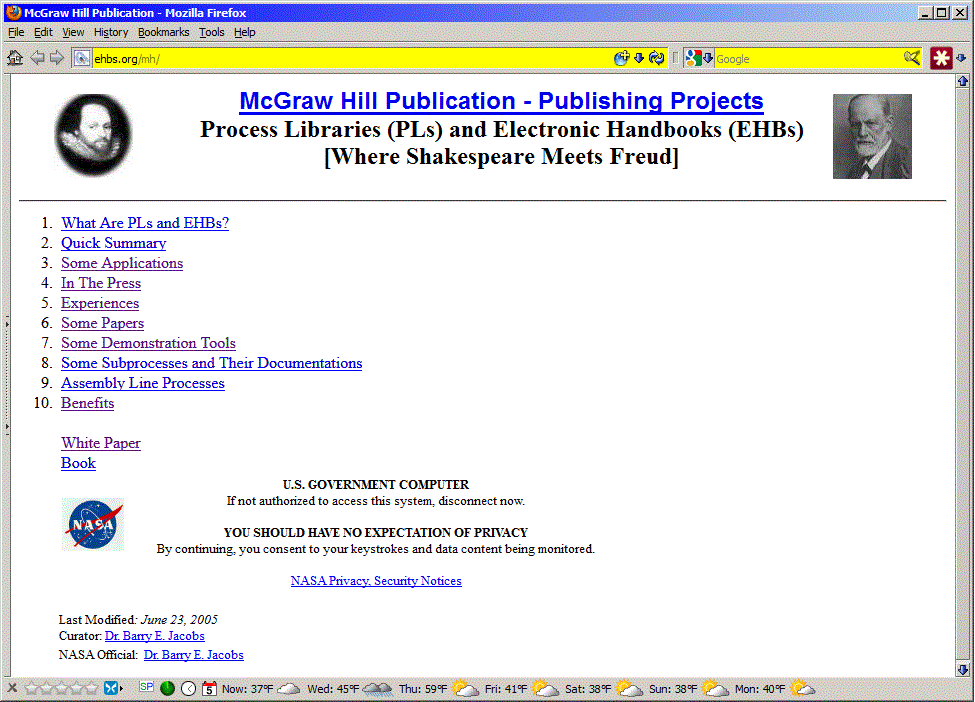This screenshot has width=975, height=702.
Task: Open the History menu
Action: 111,32
